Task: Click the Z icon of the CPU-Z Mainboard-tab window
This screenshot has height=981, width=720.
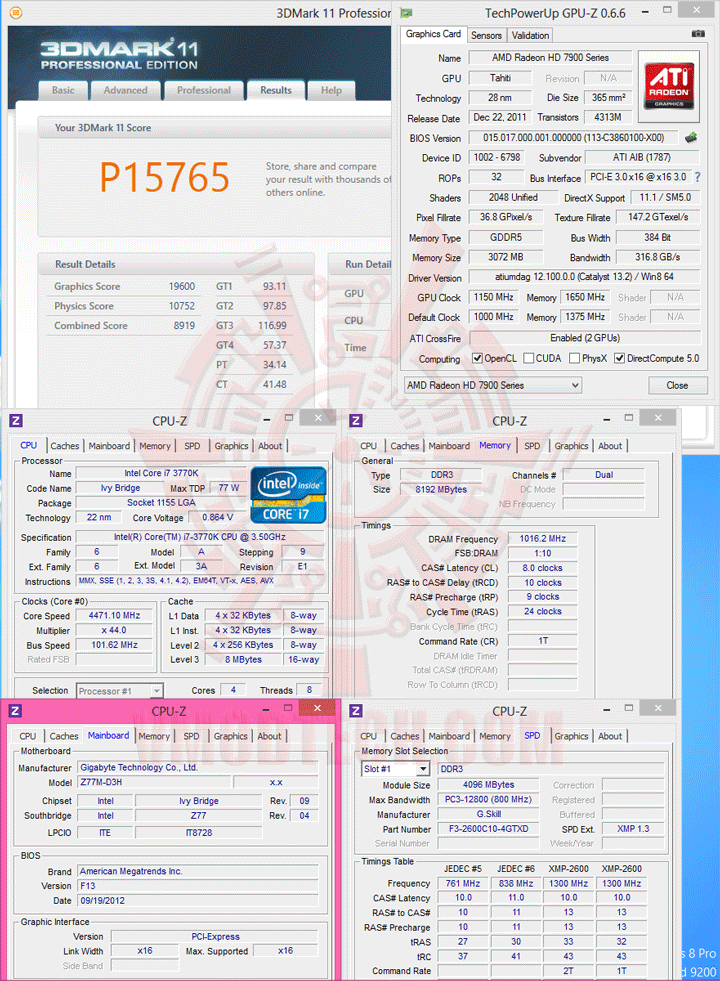Action: (x=16, y=711)
